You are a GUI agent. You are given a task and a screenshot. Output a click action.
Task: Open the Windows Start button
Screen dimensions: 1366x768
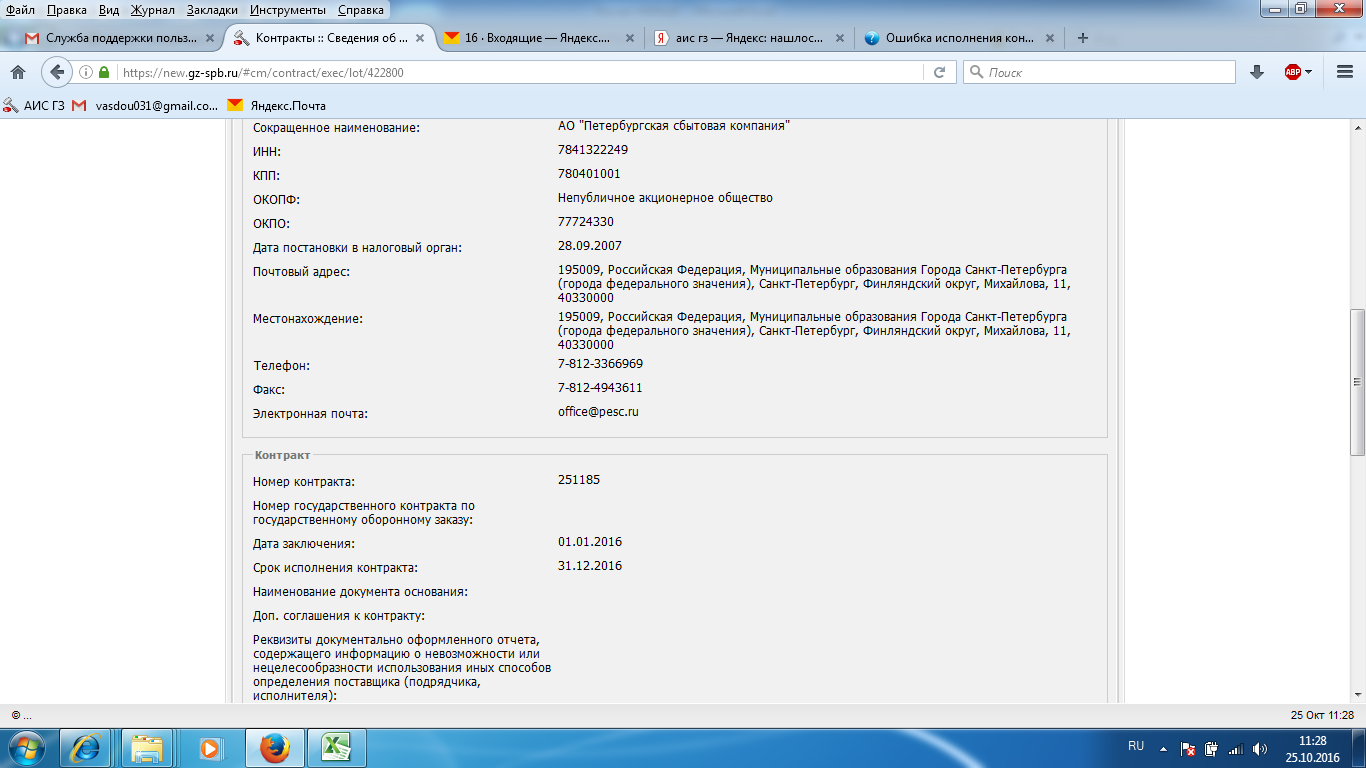click(x=26, y=748)
